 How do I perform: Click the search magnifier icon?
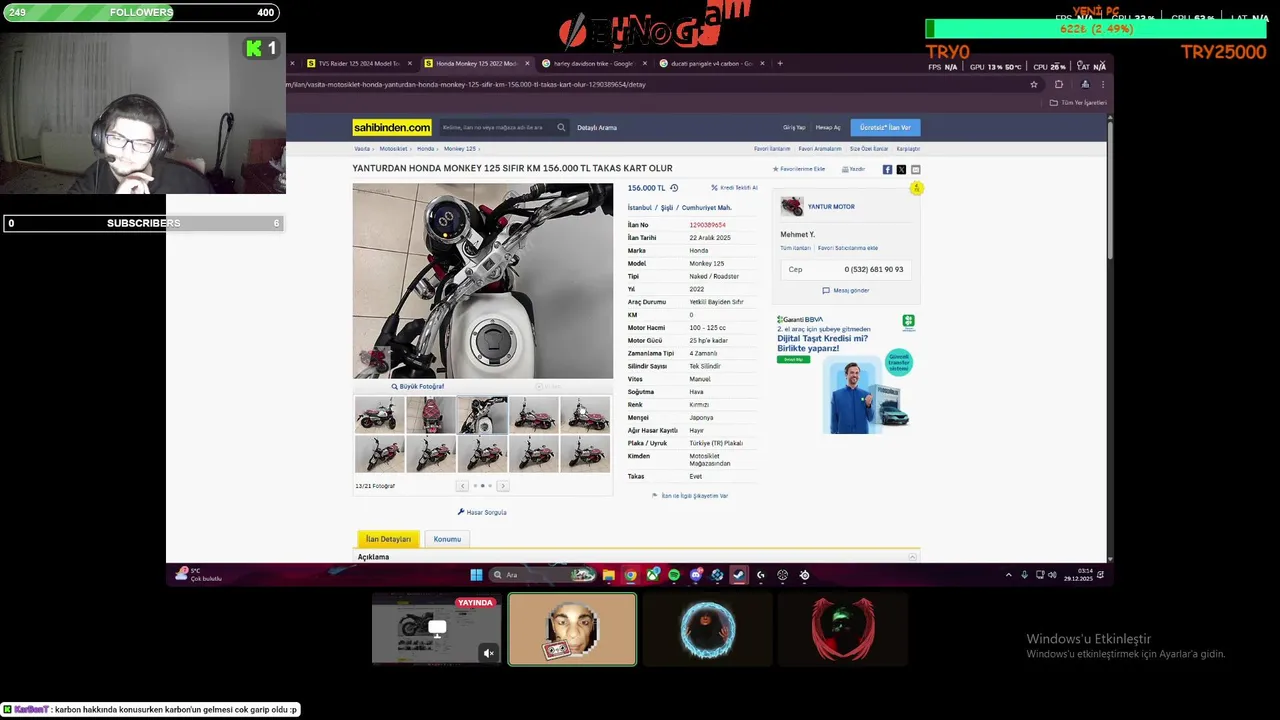(561, 127)
